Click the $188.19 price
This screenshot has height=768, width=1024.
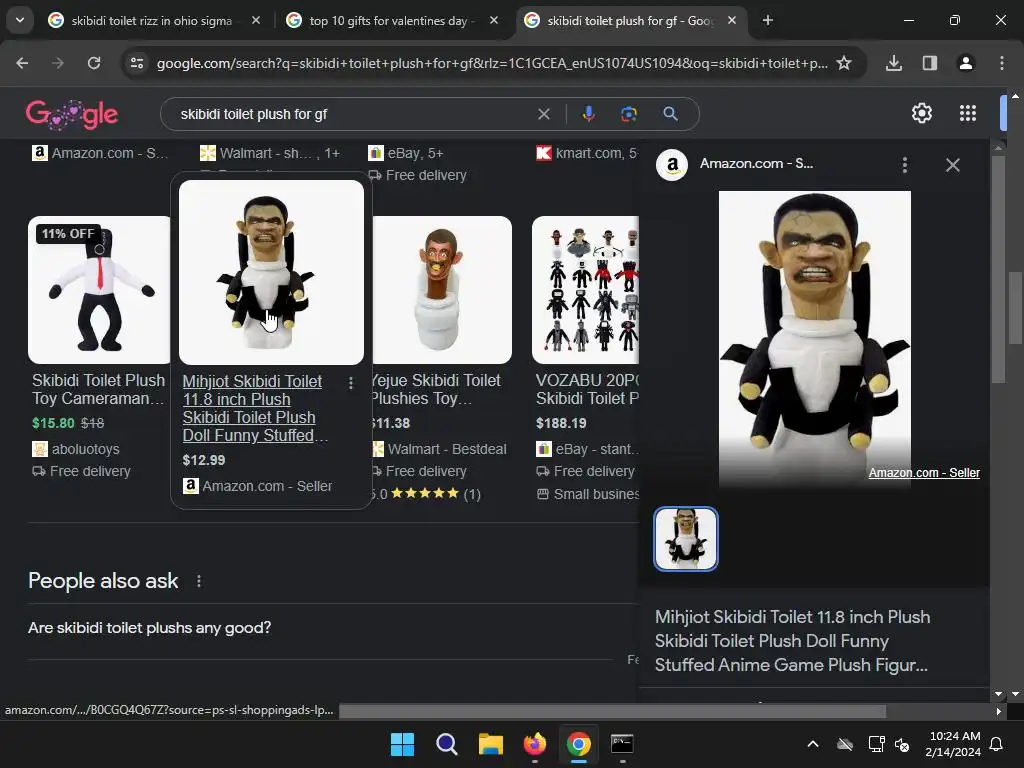pos(561,423)
